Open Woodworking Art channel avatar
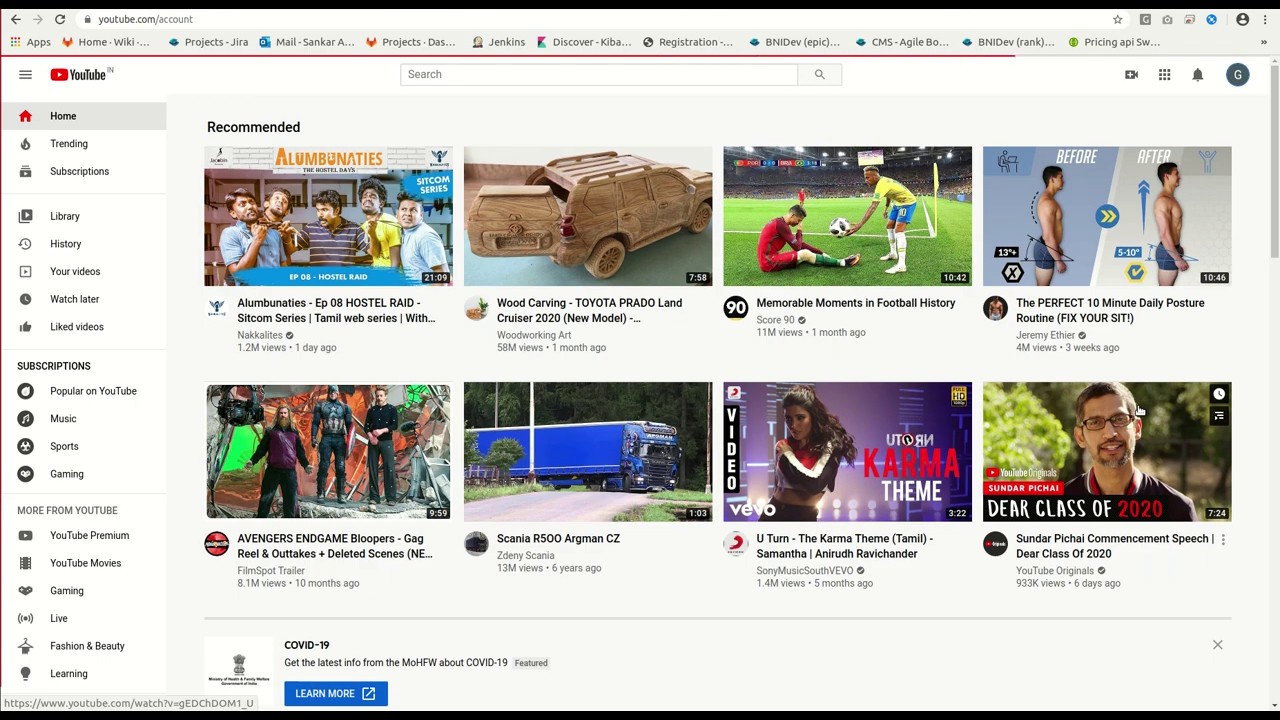This screenshot has width=1280, height=720. pyautogui.click(x=476, y=308)
